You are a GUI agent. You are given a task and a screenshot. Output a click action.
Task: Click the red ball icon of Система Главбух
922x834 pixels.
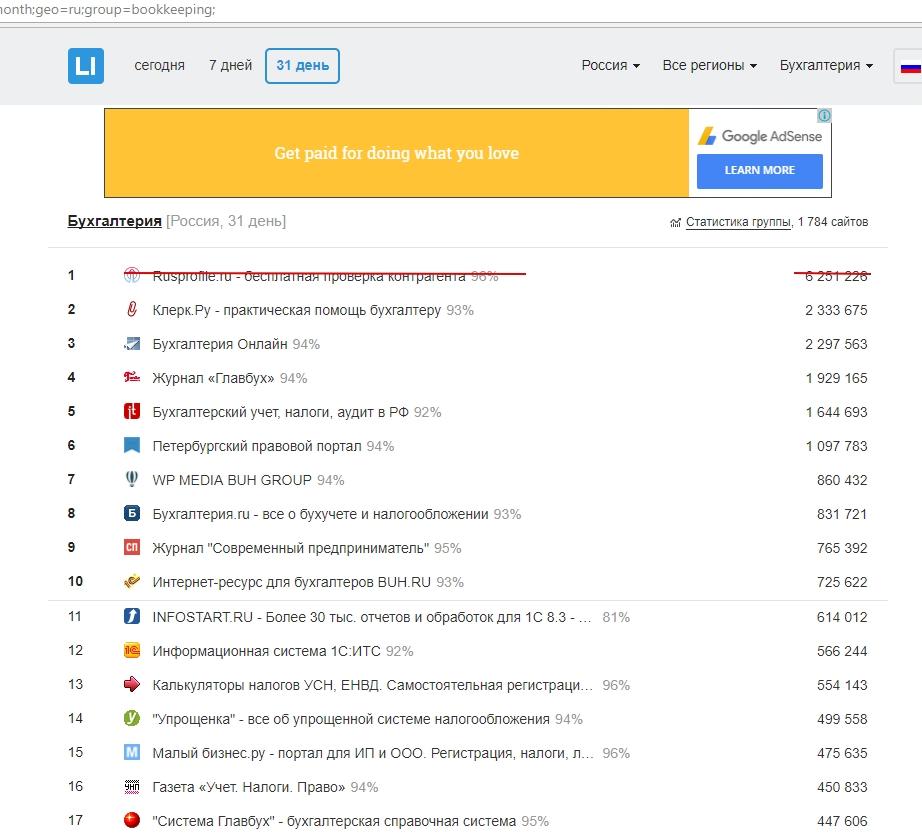[x=132, y=820]
